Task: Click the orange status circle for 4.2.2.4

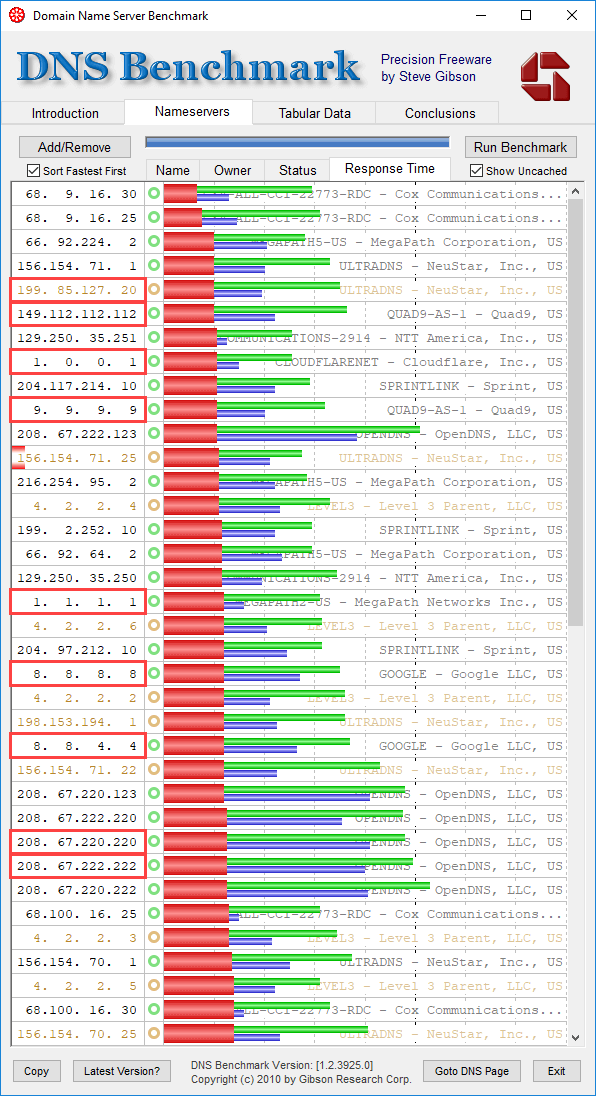Action: (154, 505)
